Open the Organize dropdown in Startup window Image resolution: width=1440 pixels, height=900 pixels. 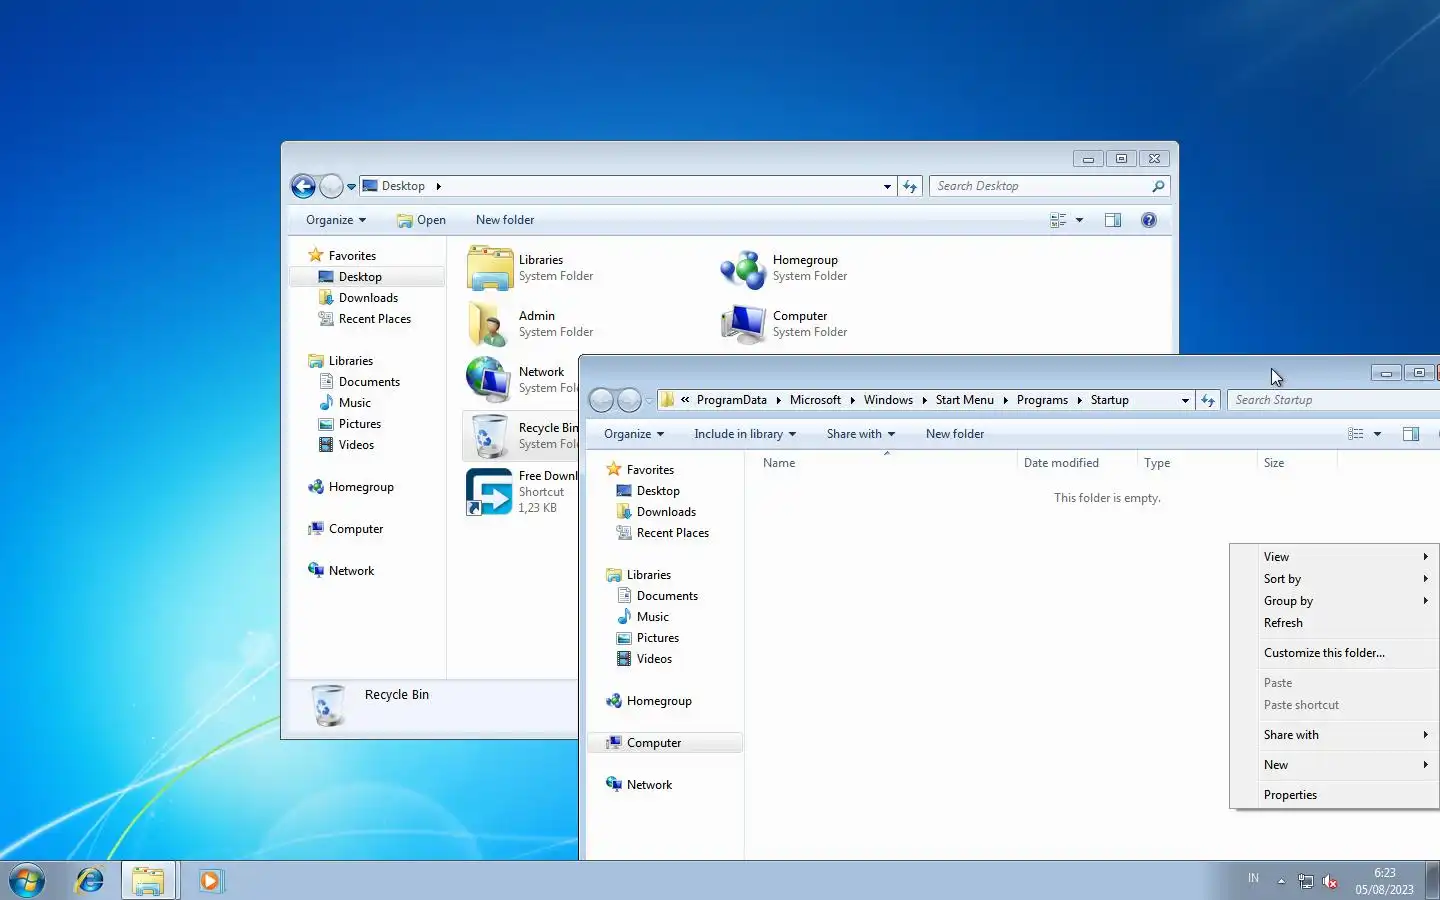pos(634,434)
